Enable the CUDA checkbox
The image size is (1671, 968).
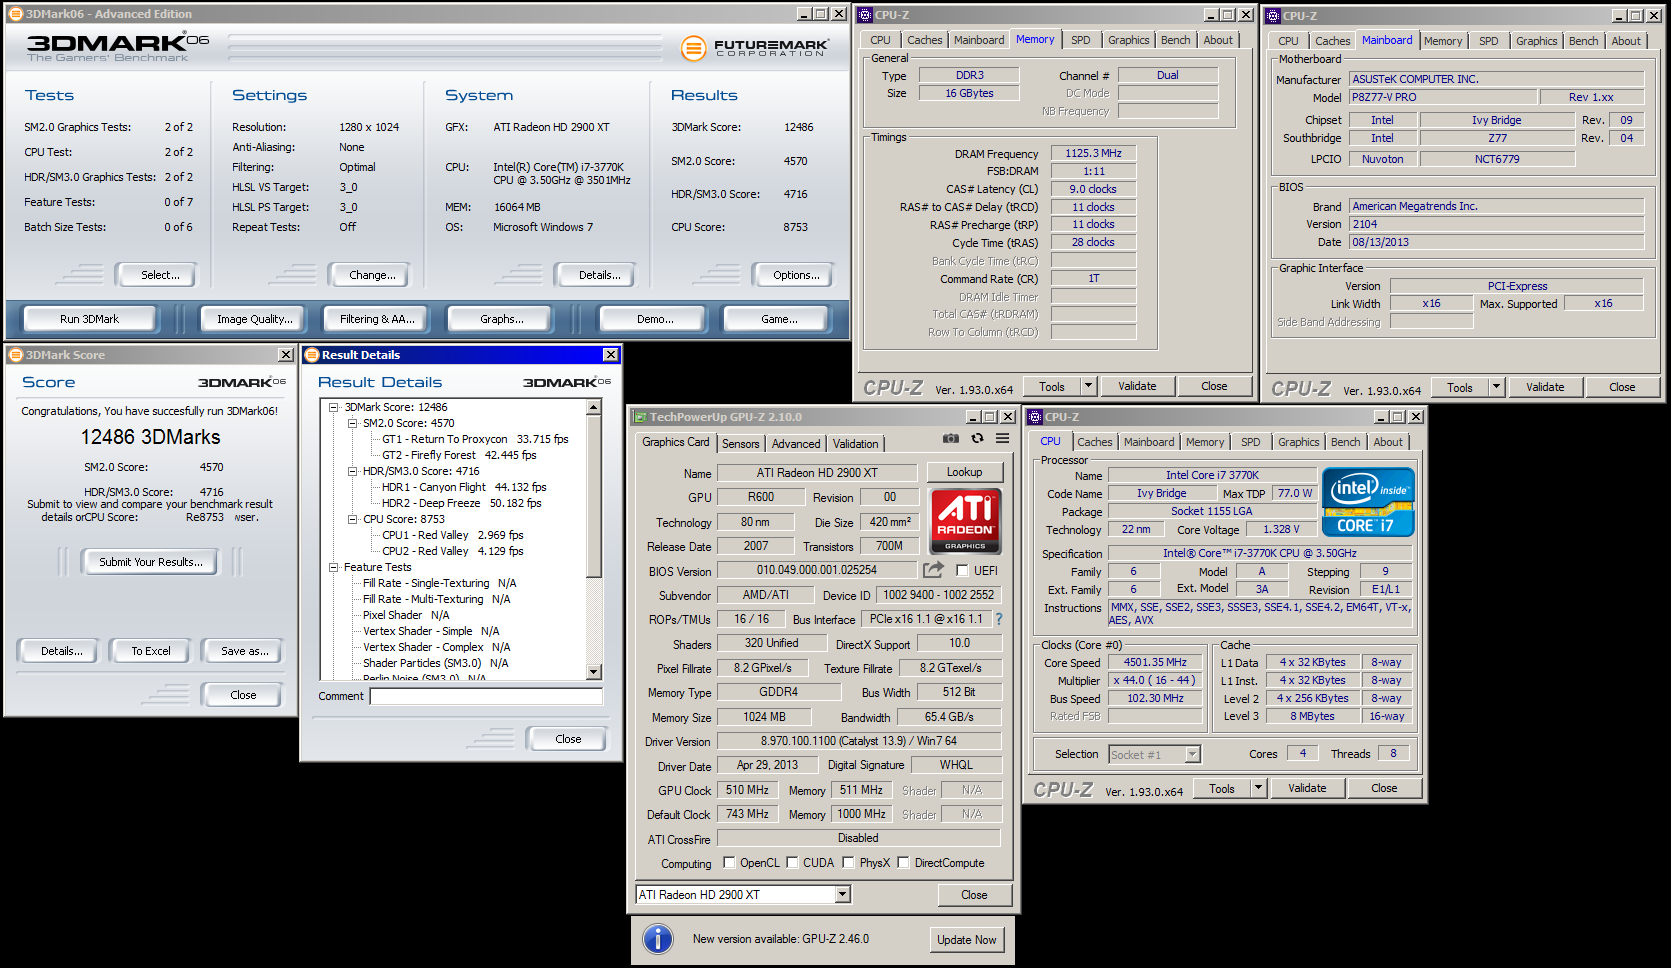[x=792, y=863]
